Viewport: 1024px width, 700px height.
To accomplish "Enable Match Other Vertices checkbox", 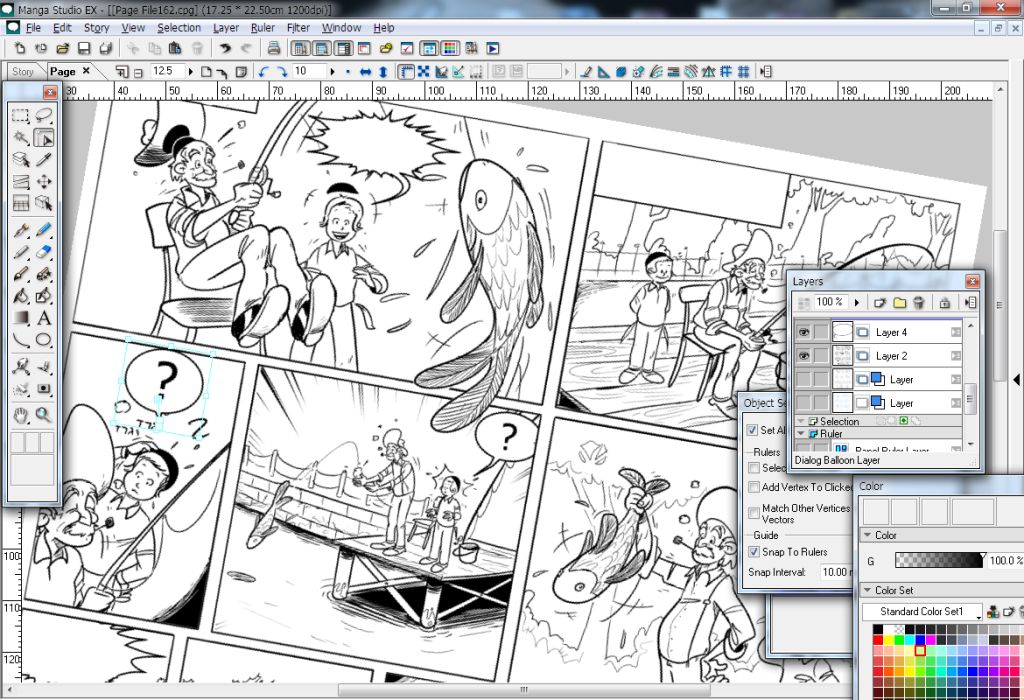I will pyautogui.click(x=754, y=513).
